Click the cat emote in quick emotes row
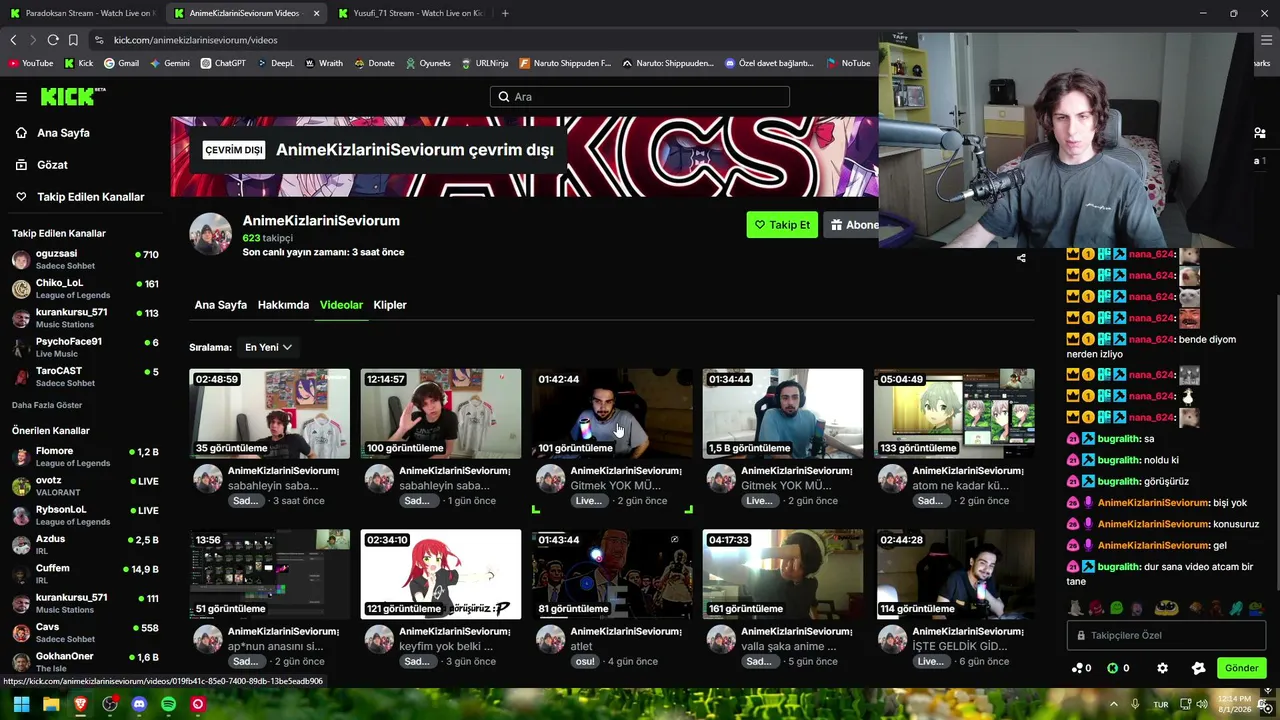 [1075, 608]
